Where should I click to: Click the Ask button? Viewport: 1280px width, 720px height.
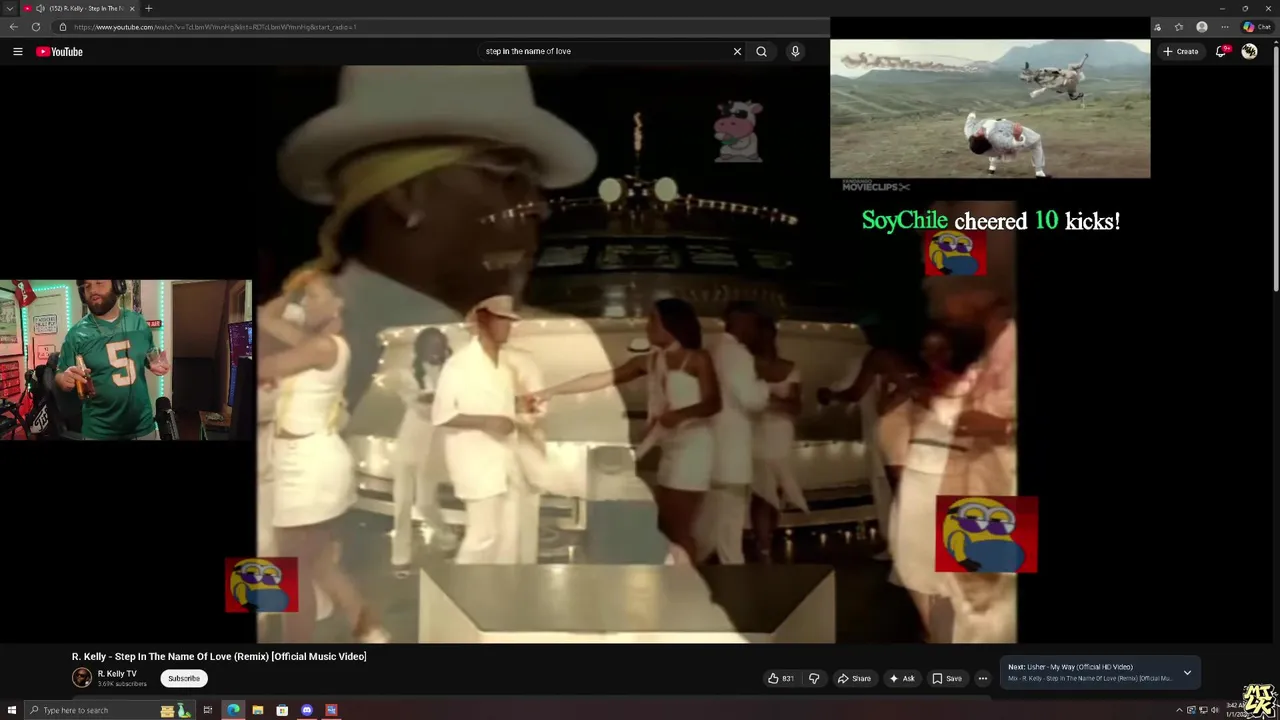901,678
